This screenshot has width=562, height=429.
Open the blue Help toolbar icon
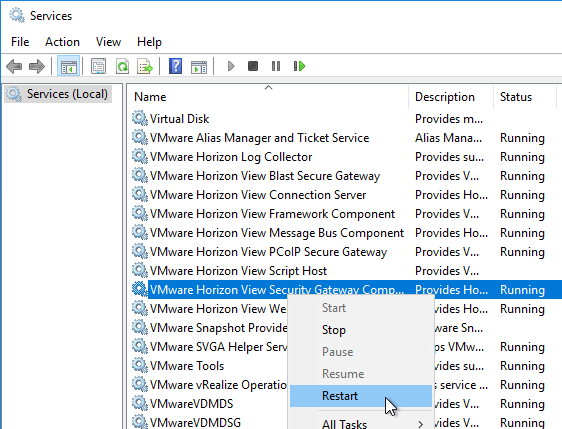point(175,66)
